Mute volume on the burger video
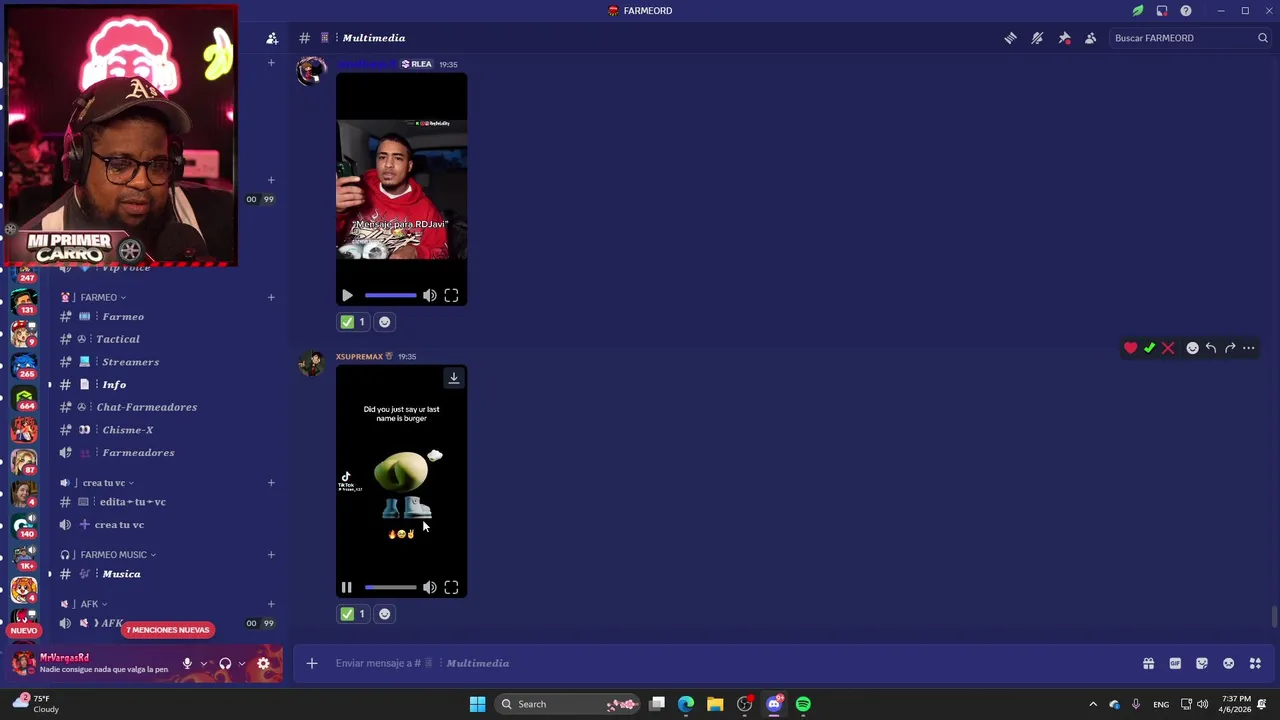This screenshot has width=1280, height=720. coord(430,588)
